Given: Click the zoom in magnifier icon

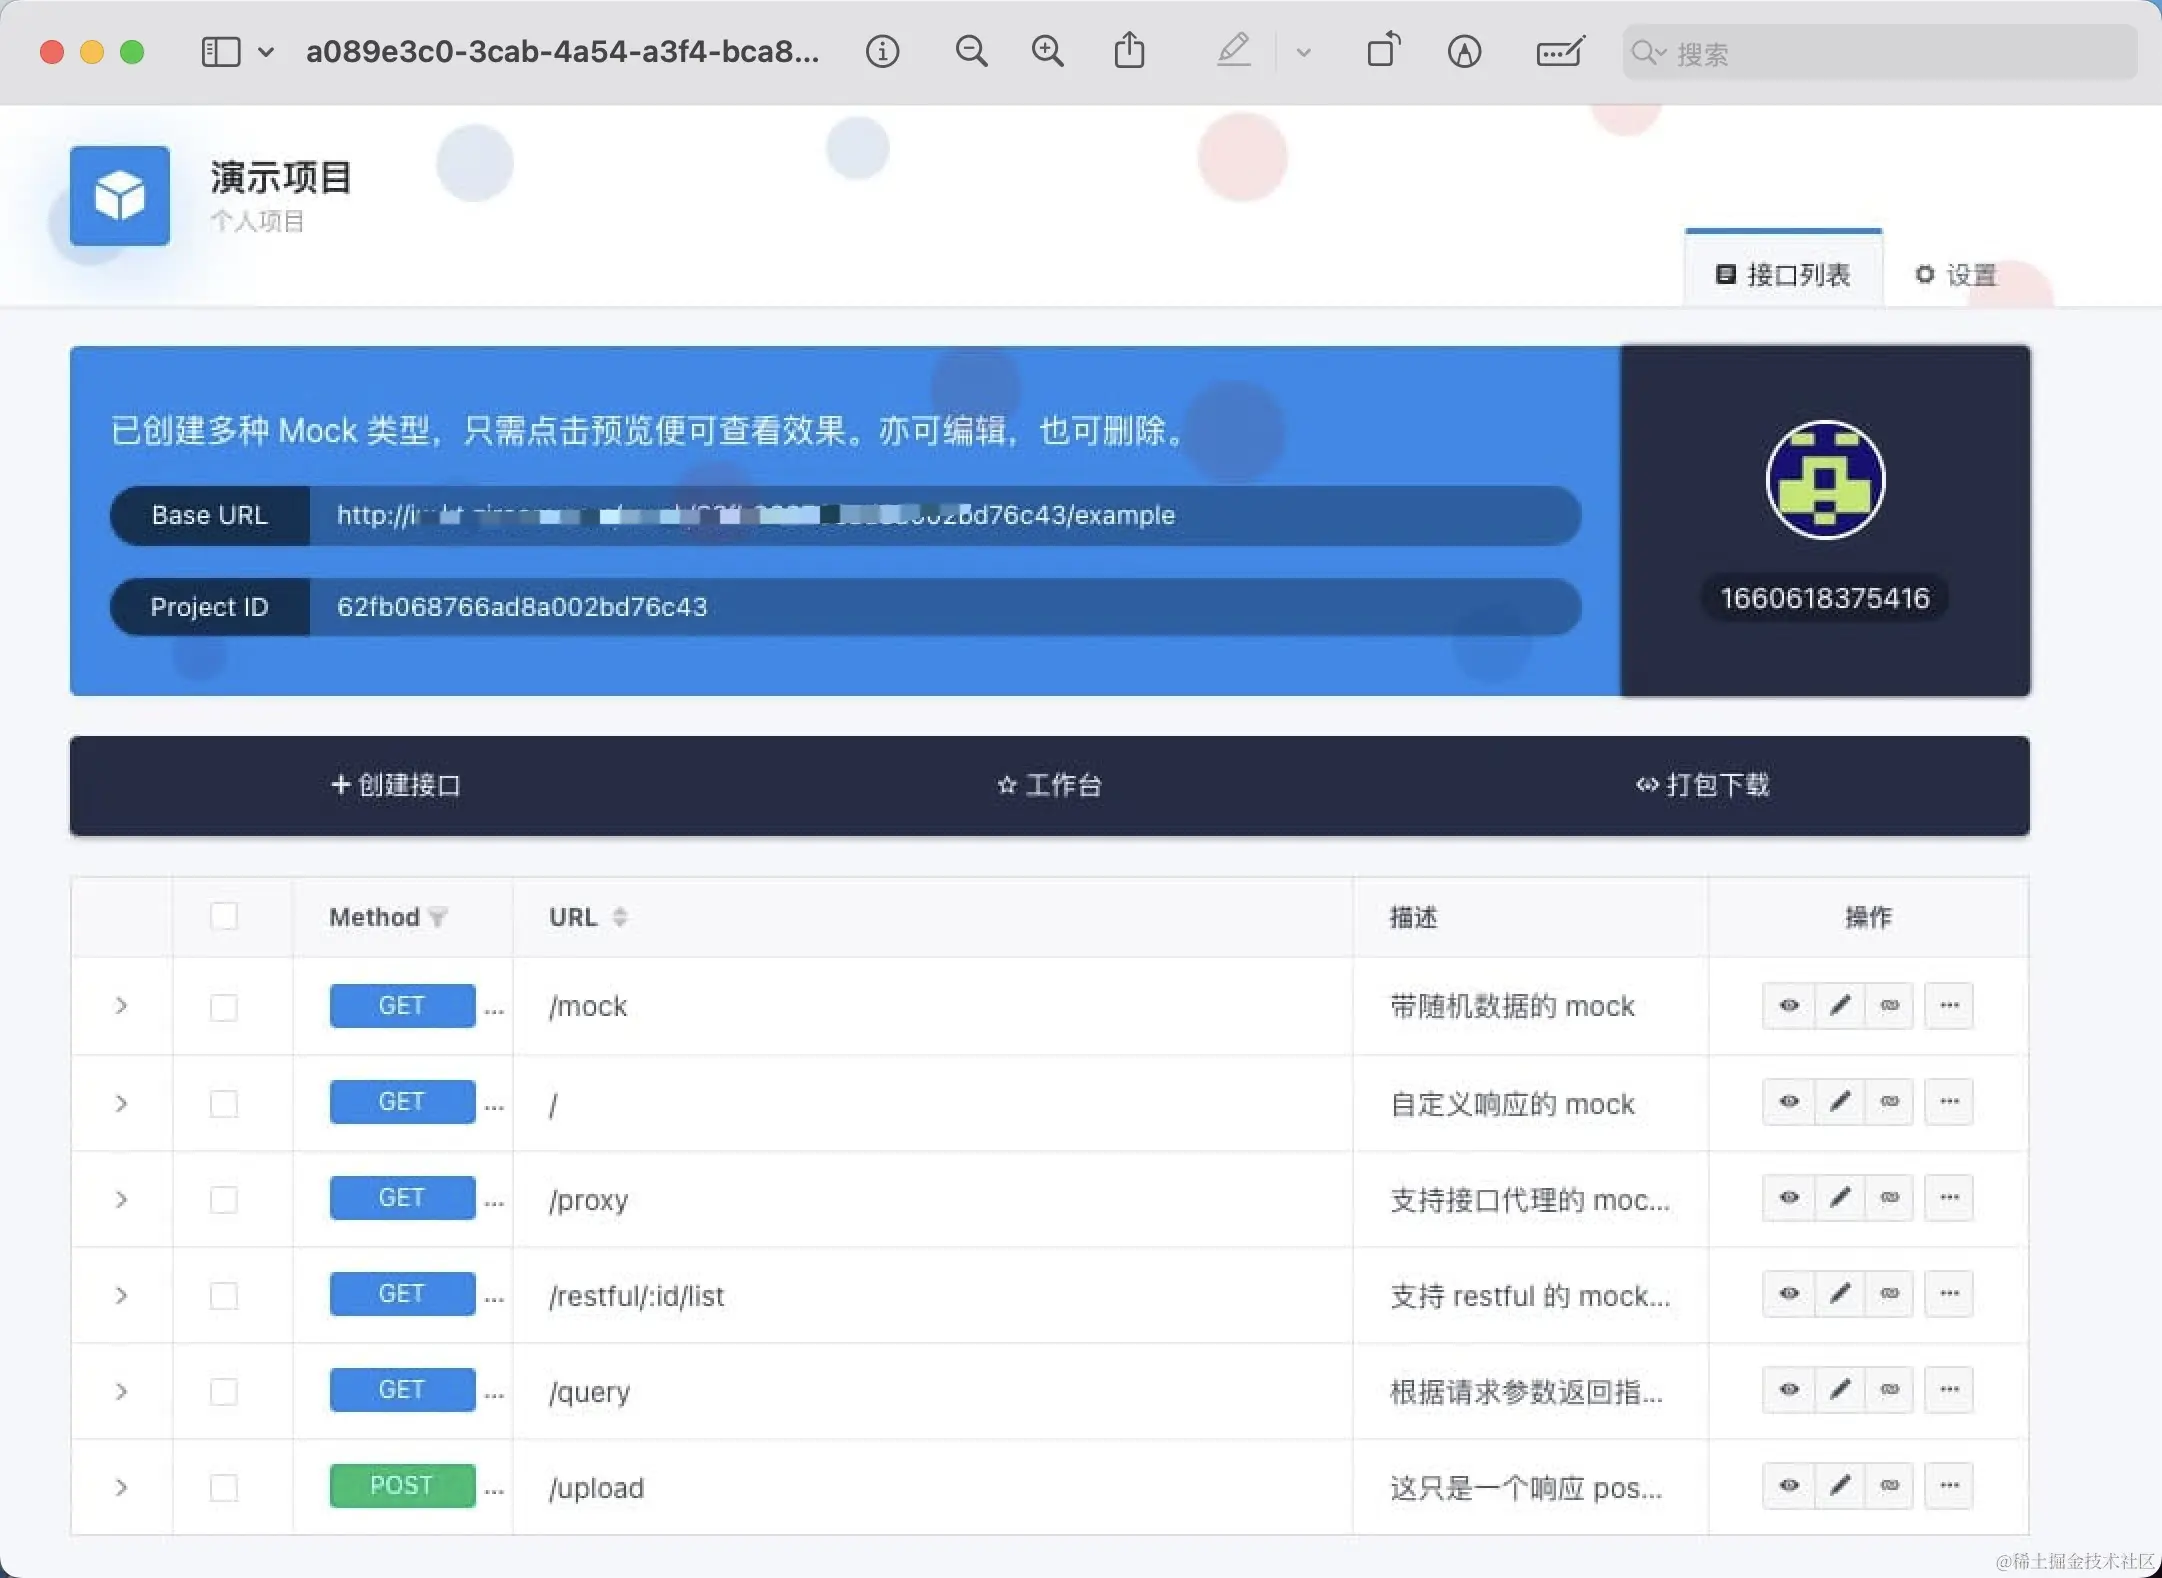Looking at the screenshot, I should pos(1047,51).
